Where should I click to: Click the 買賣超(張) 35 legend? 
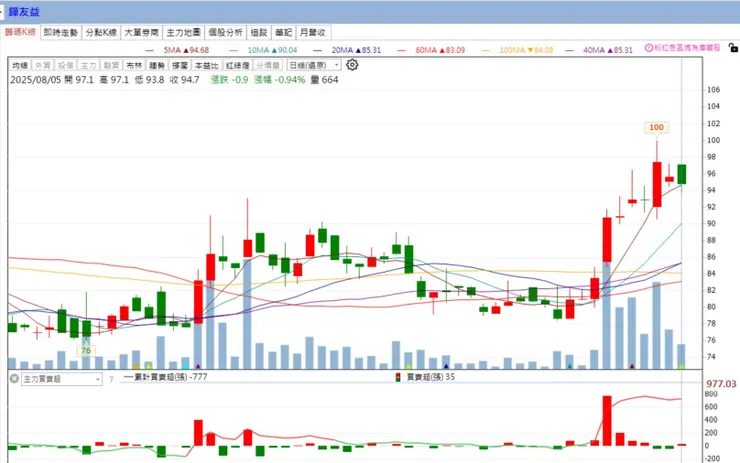coord(426,377)
